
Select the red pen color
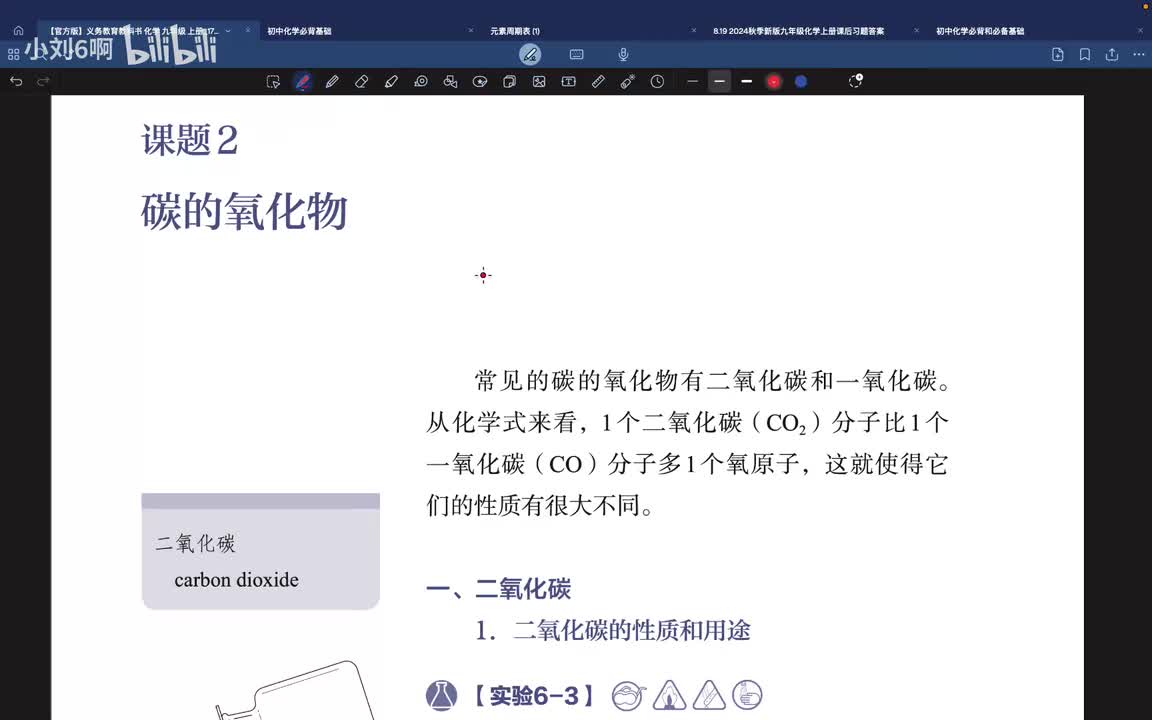pyautogui.click(x=774, y=82)
